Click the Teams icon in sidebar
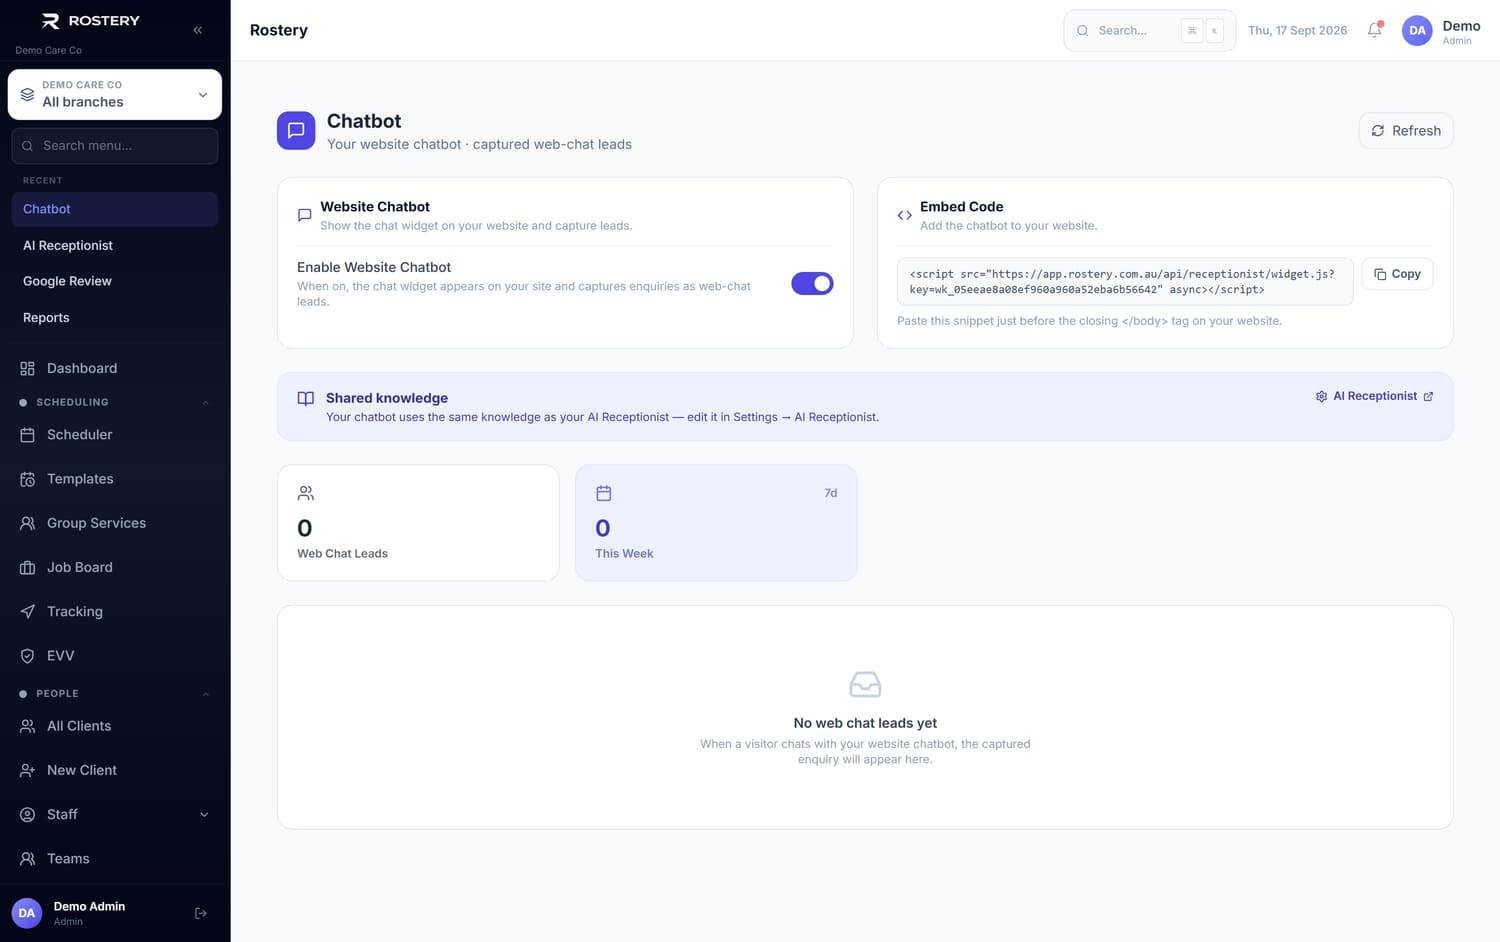 tap(27, 859)
